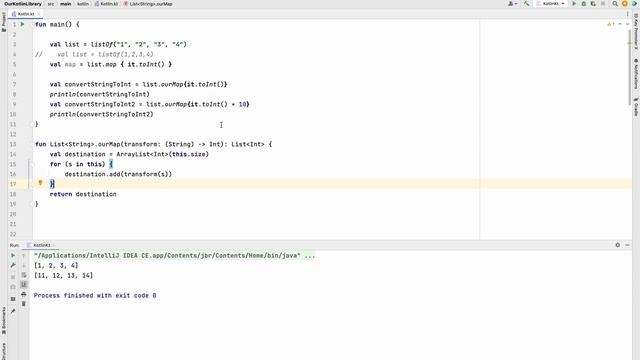Viewport: 640px width, 360px height.
Task: Open the Bookmarks tool window stripe
Action: [4, 321]
